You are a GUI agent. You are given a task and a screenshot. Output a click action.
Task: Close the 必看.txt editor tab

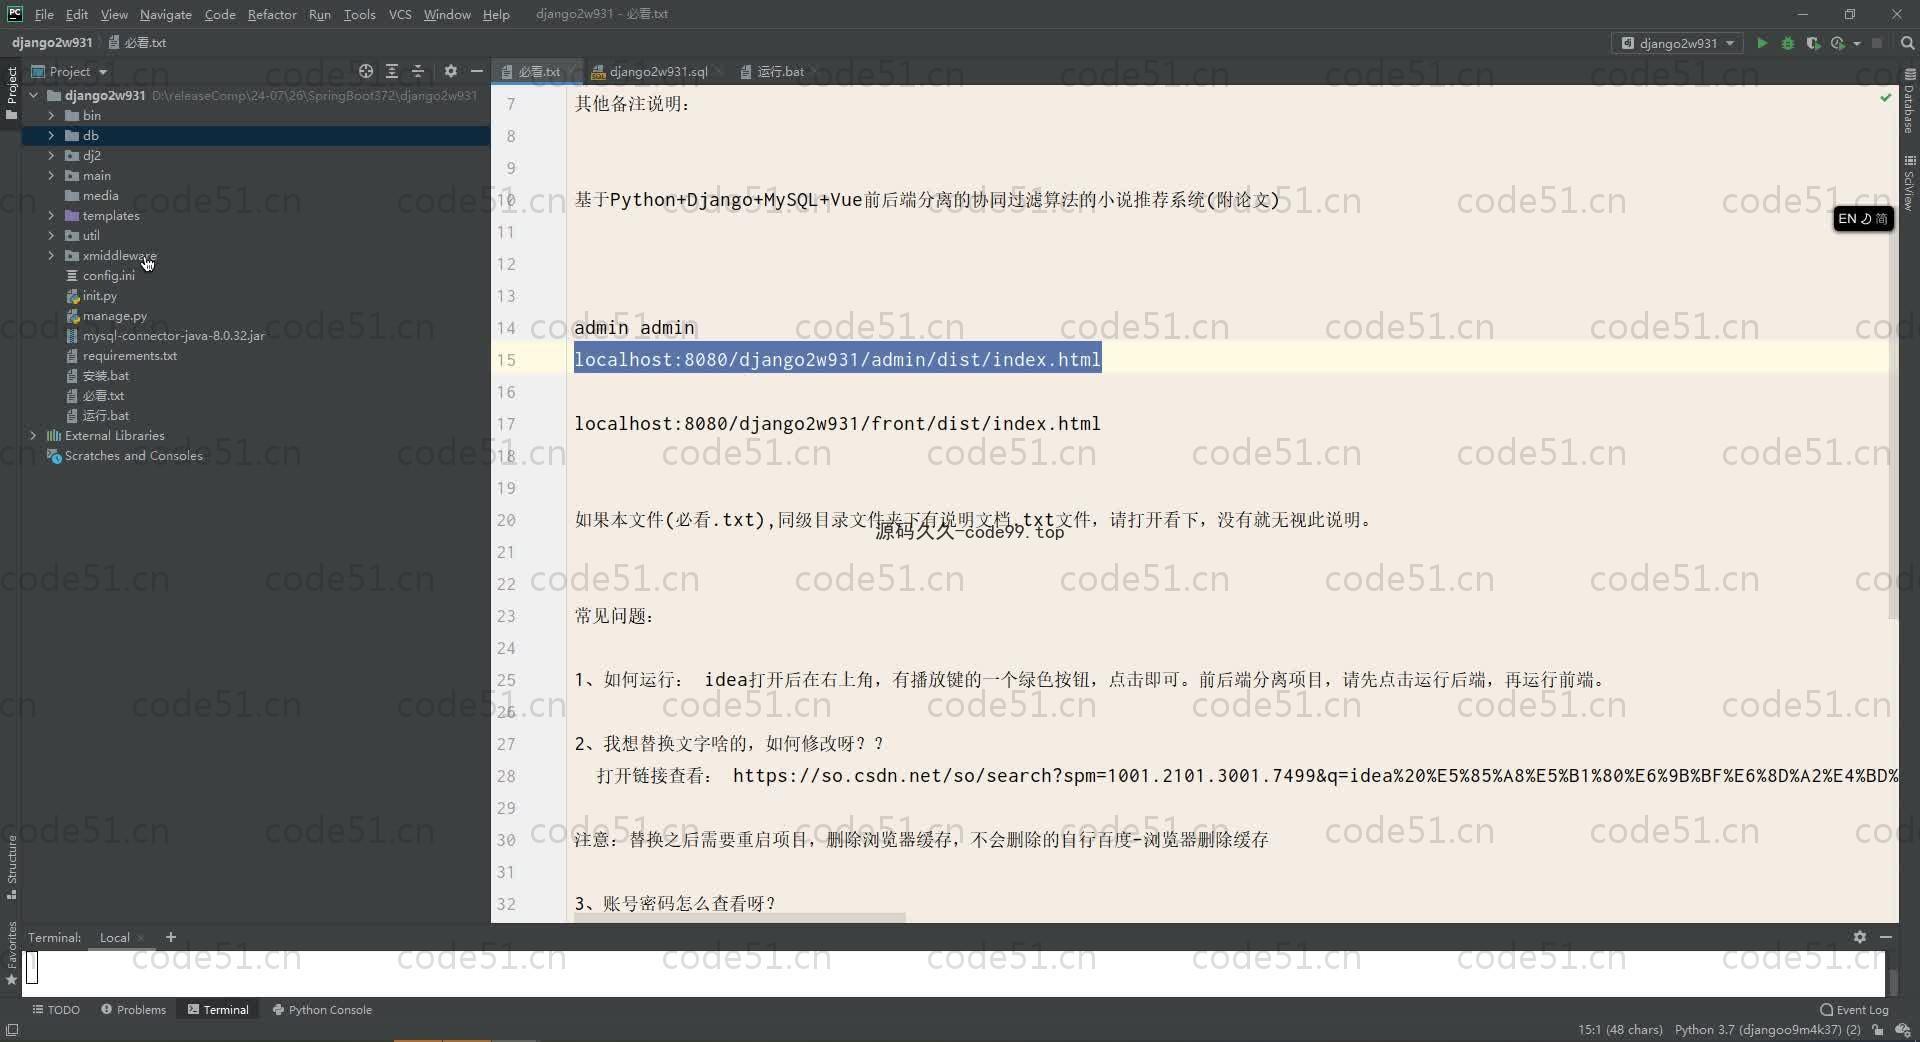(571, 72)
